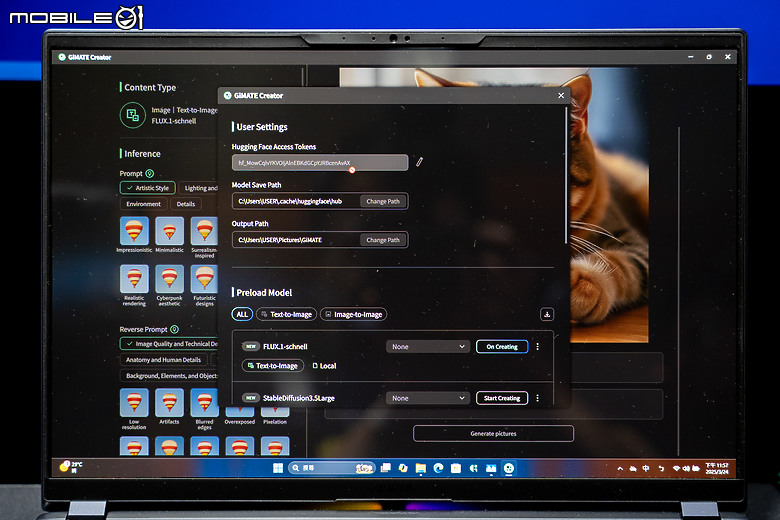Toggle the Details prompt category chip
The width and height of the screenshot is (780, 520).
pyautogui.click(x=186, y=204)
